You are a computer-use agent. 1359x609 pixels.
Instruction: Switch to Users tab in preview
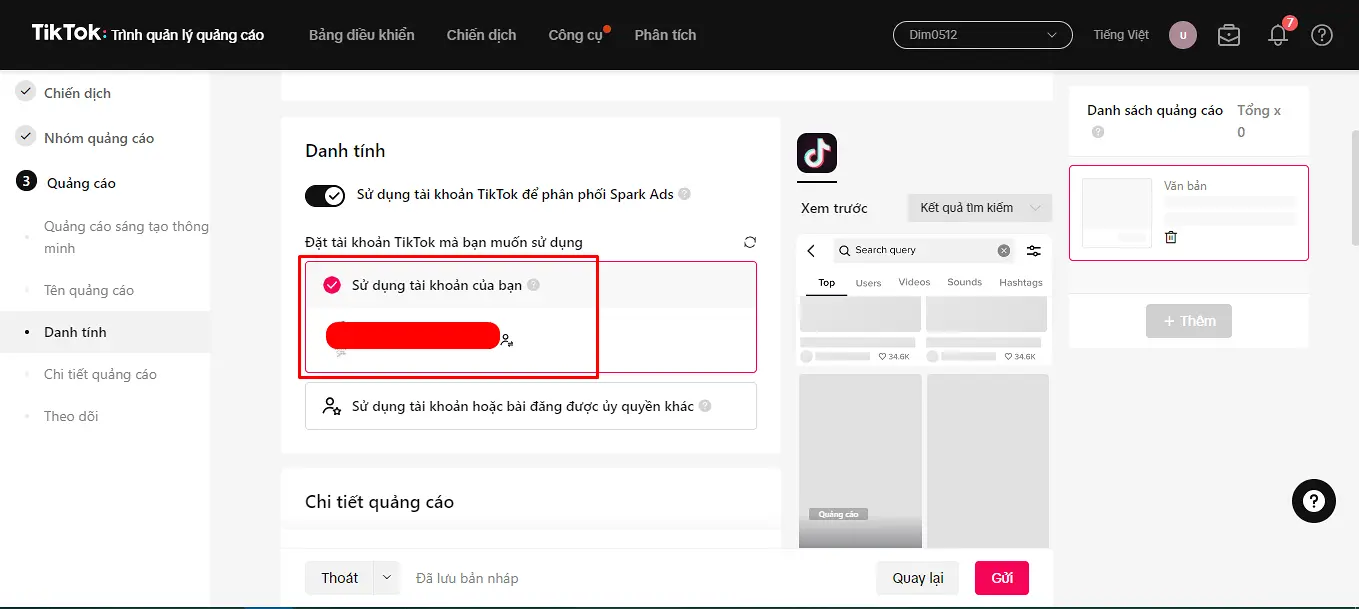click(868, 283)
